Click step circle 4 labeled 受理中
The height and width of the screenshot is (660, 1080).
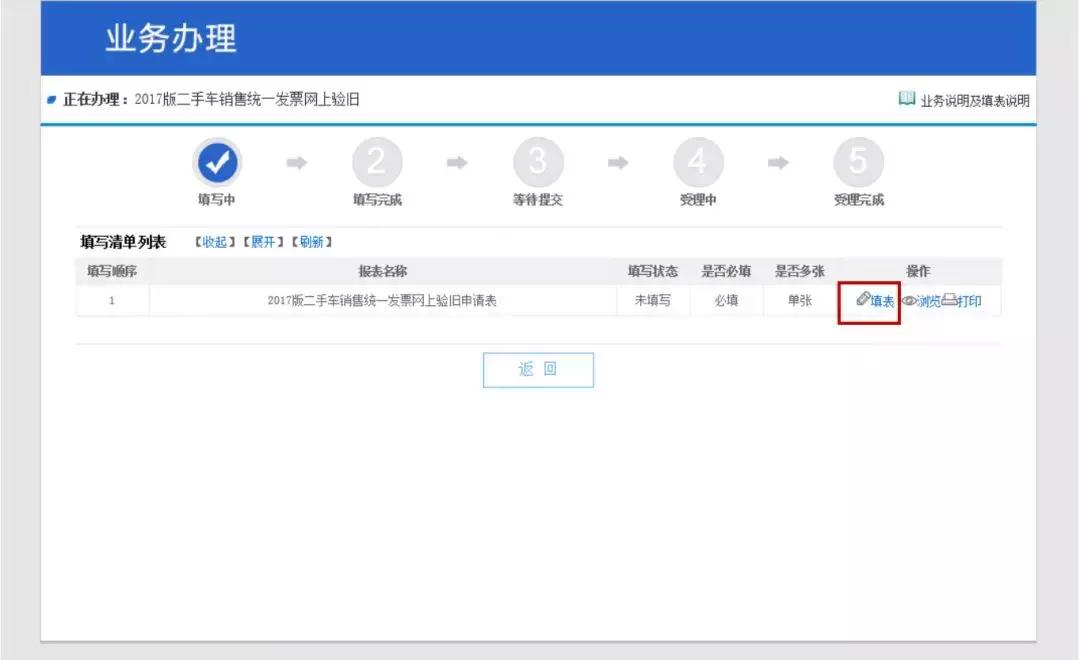[697, 160]
